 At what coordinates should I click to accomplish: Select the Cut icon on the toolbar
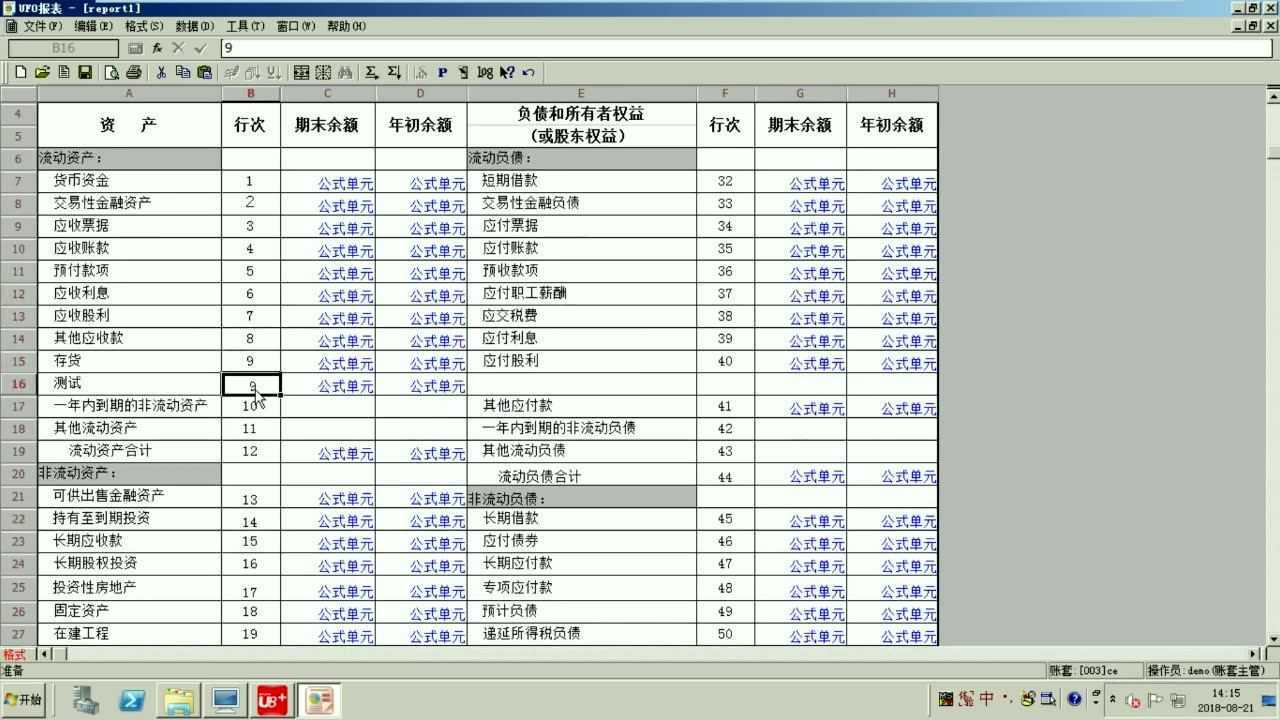[x=160, y=72]
